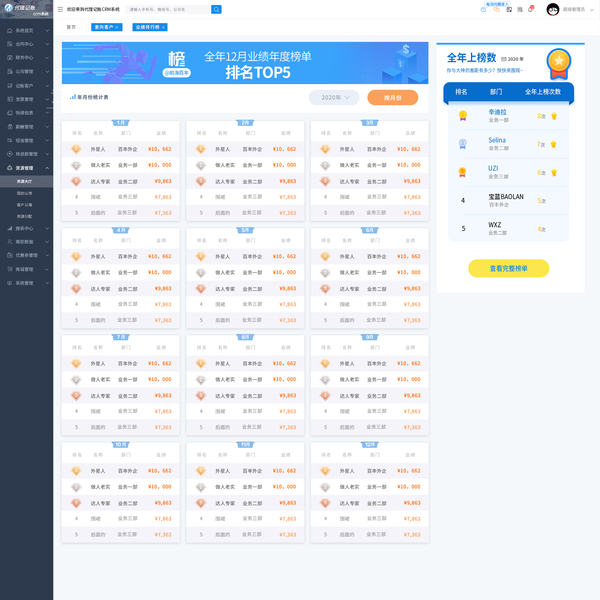The height and width of the screenshot is (600, 600).
Task: Click the 公司管理 sidebar icon
Action: click(10, 72)
